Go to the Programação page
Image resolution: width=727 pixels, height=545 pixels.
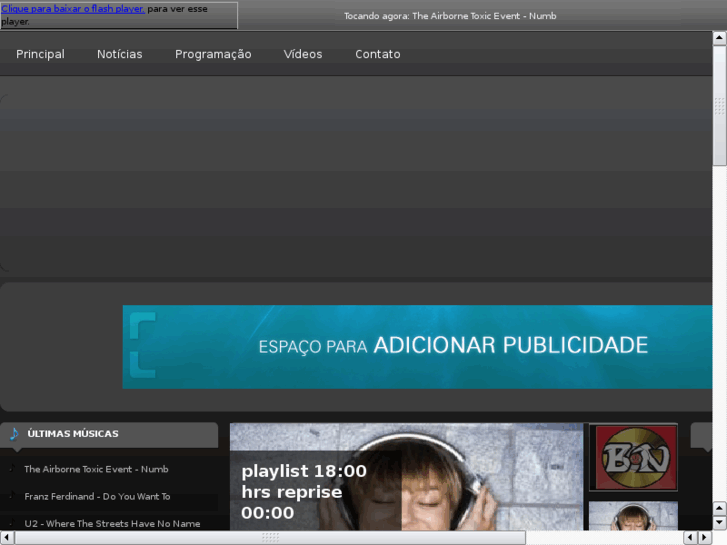(x=213, y=55)
